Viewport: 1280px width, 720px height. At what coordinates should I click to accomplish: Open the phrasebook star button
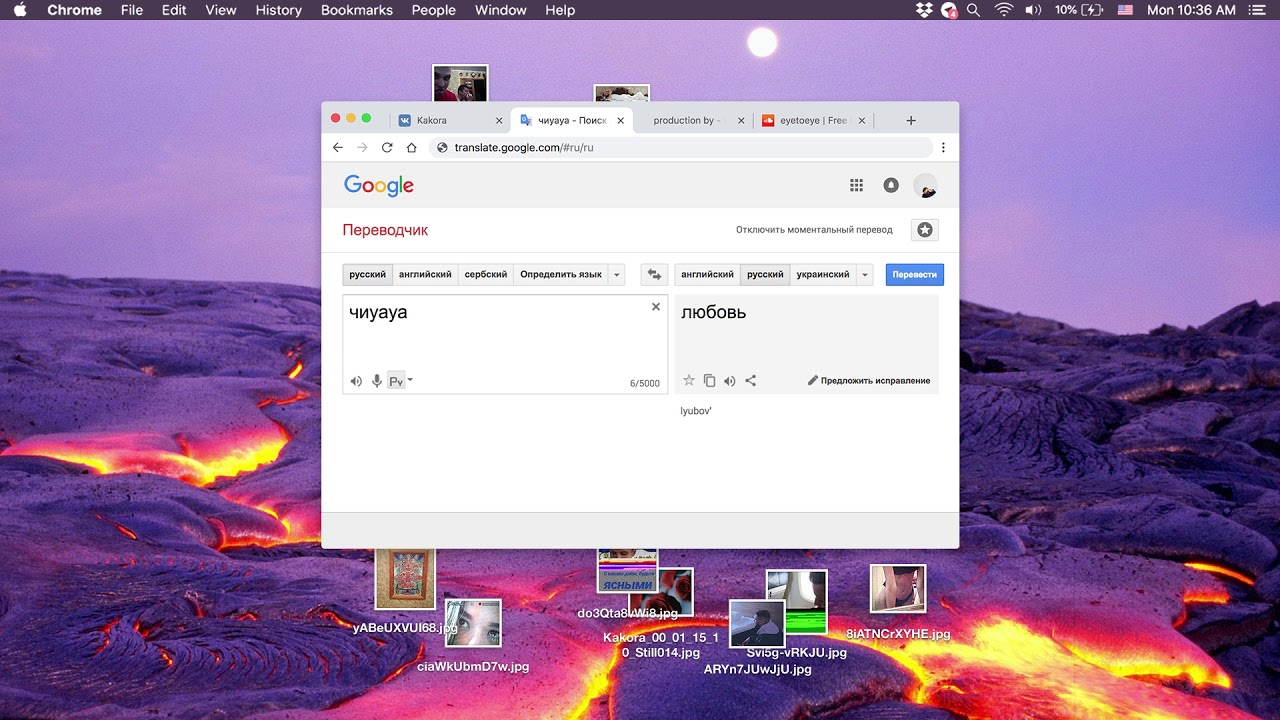pos(925,230)
